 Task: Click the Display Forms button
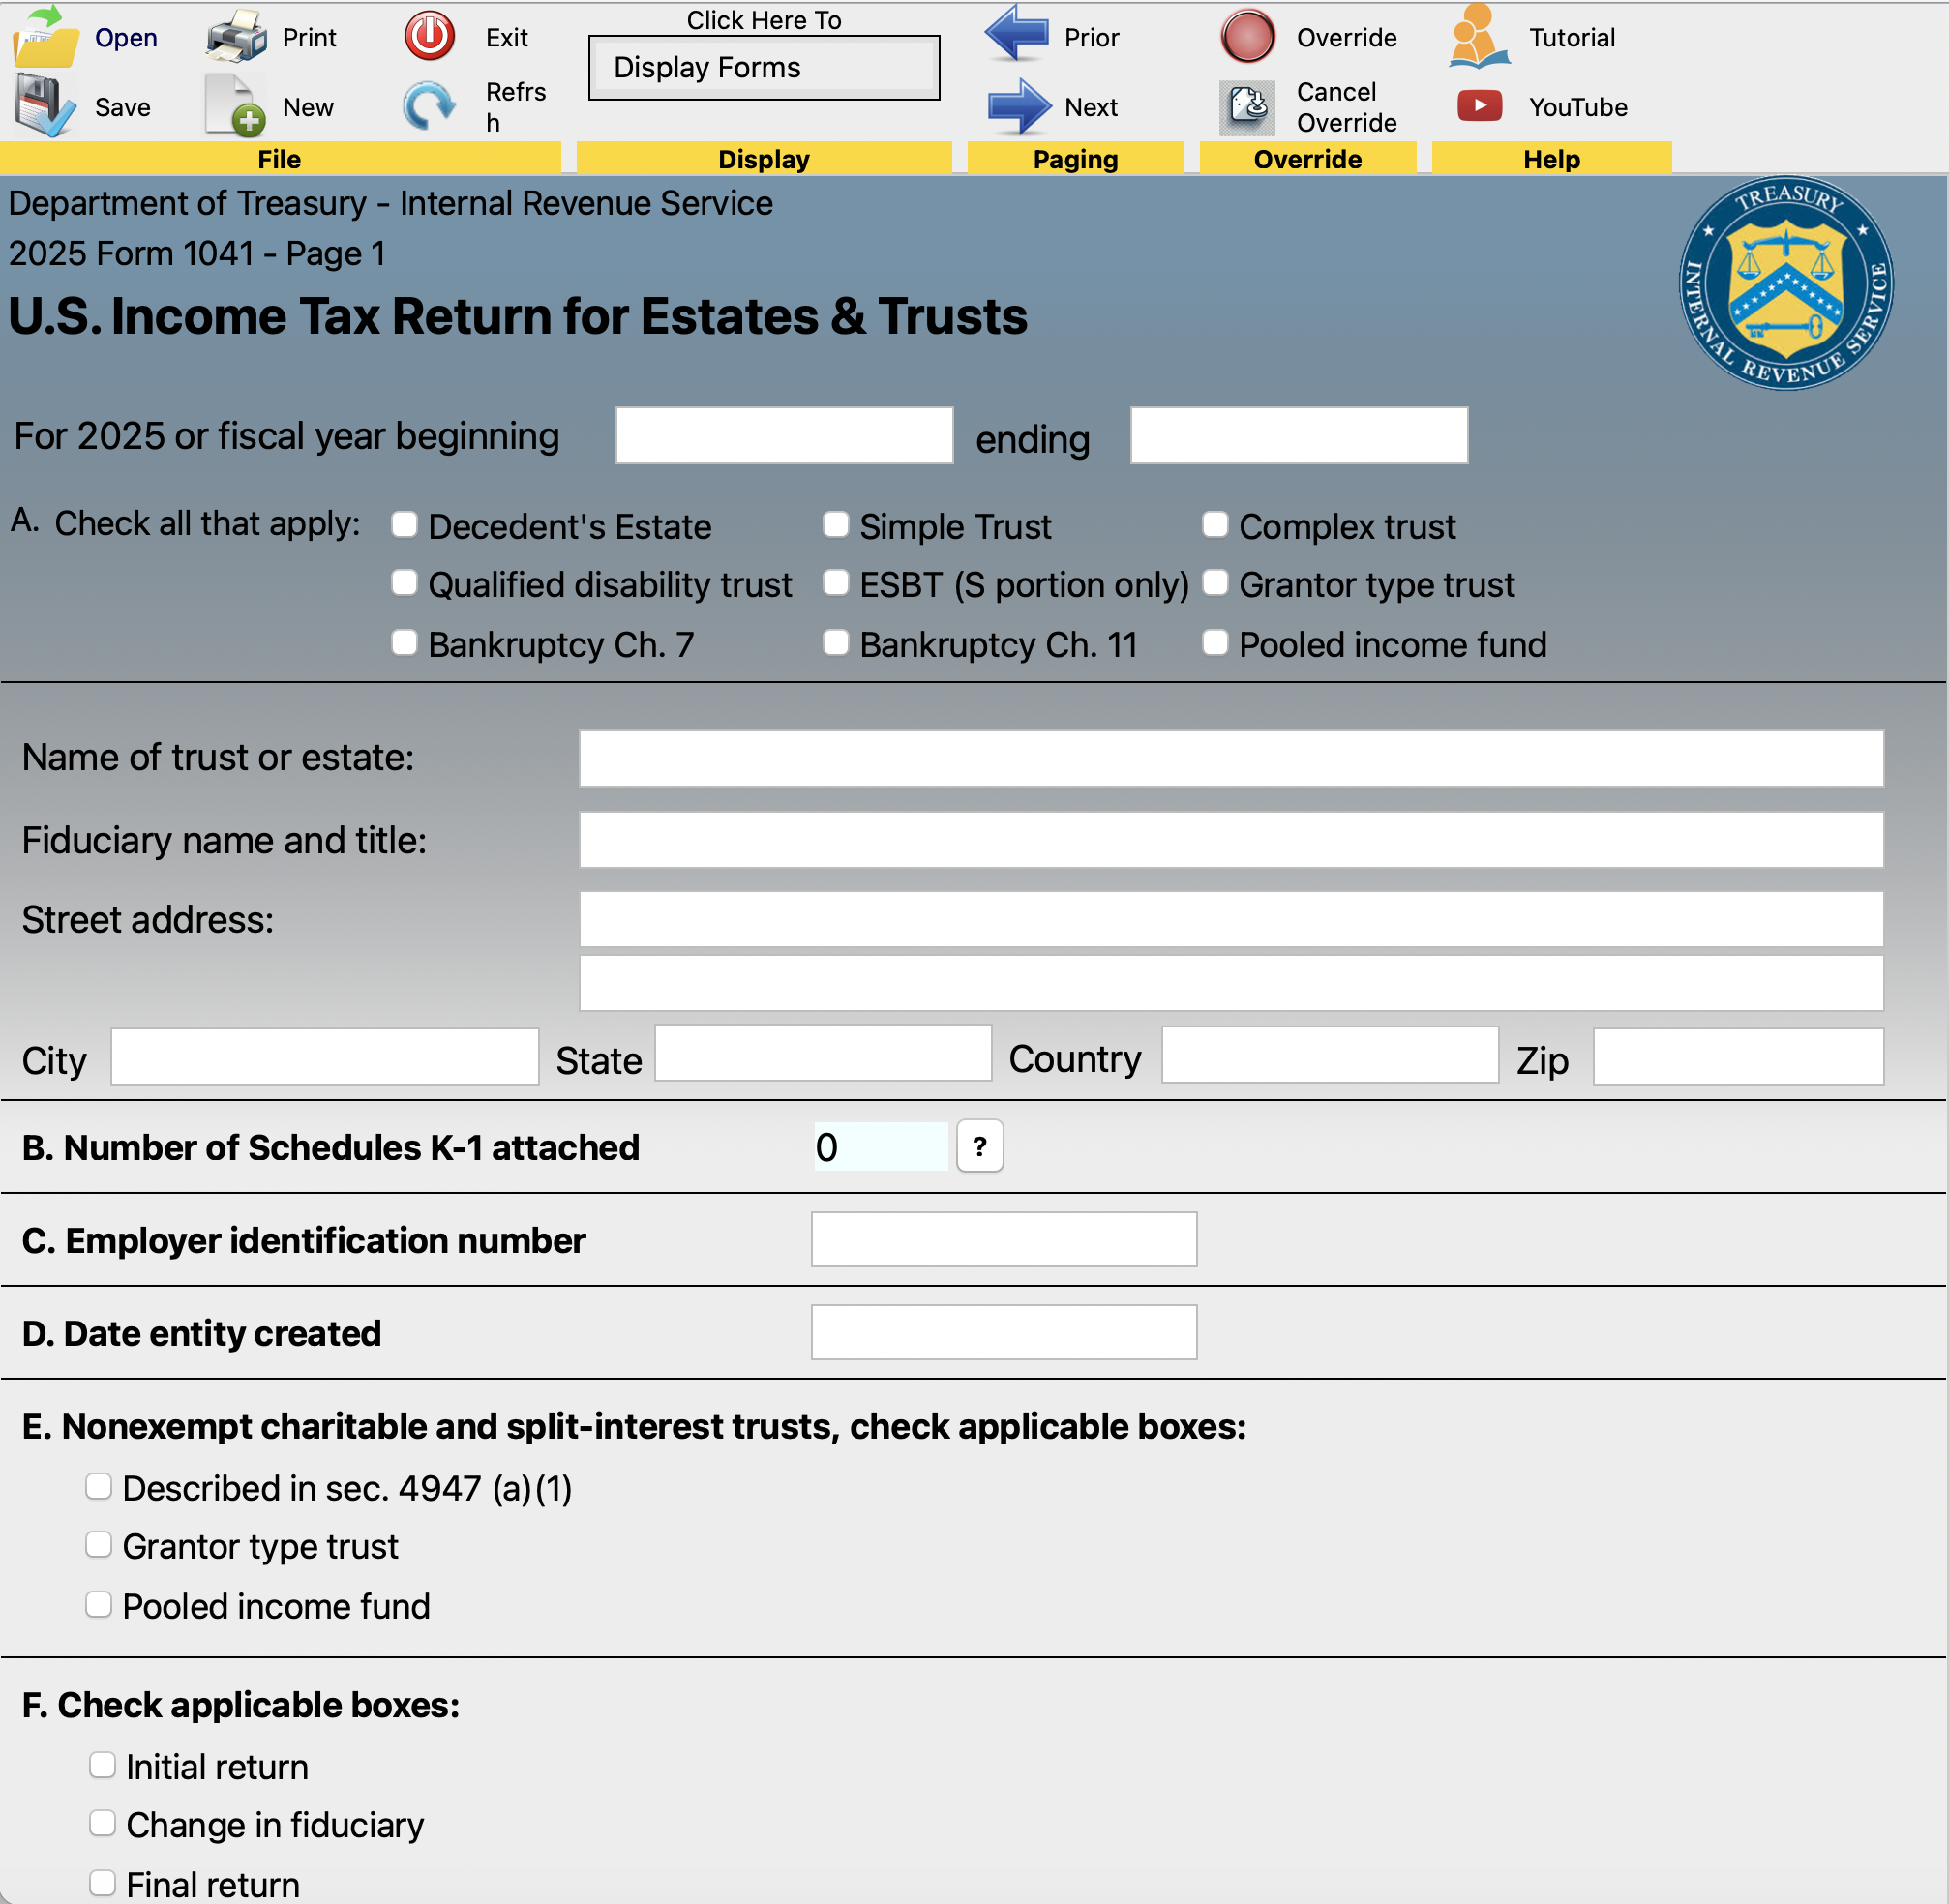tap(764, 67)
